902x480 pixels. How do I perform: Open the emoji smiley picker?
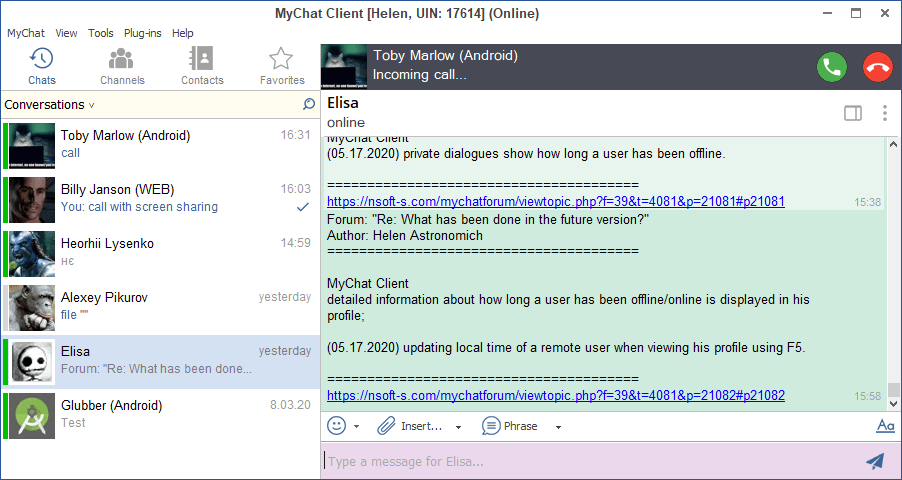pos(337,426)
